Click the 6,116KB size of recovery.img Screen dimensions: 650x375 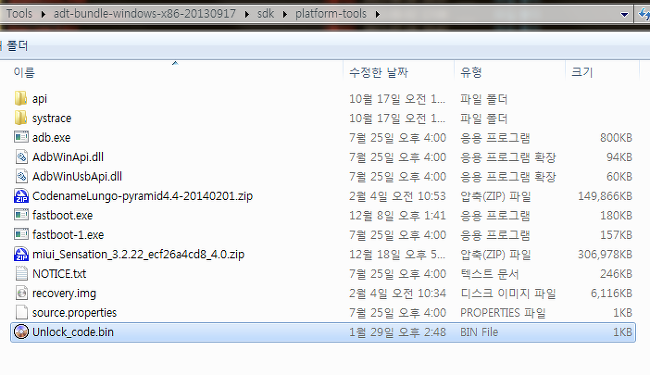[x=611, y=293]
